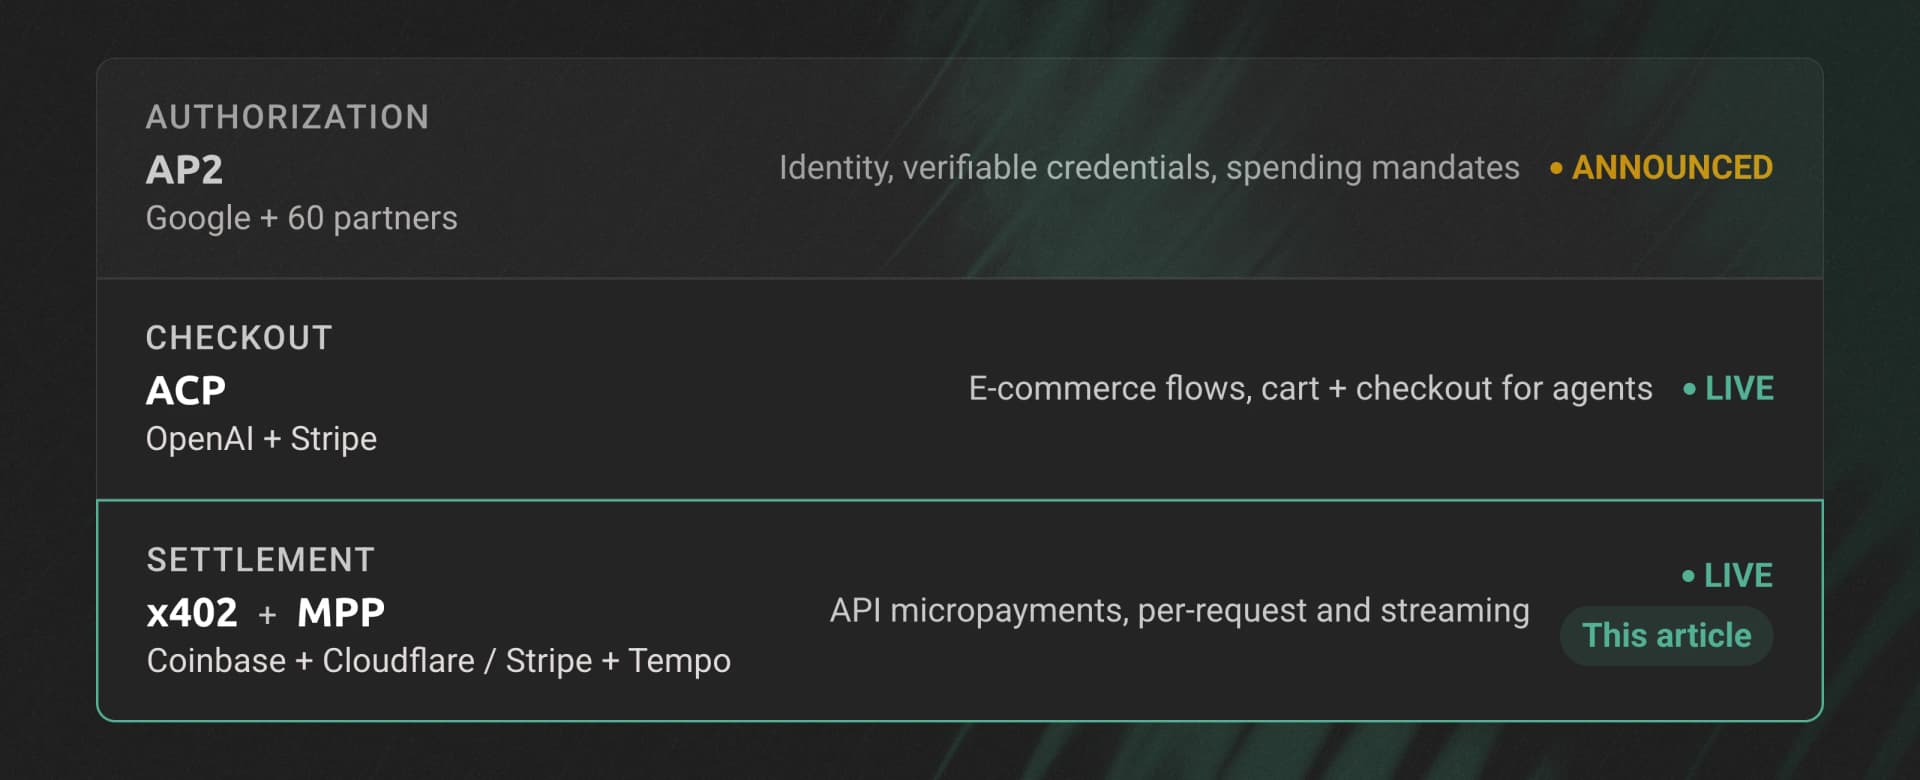The width and height of the screenshot is (1920, 780).
Task: Click the AUTHORIZATION heading label
Action: [x=287, y=117]
